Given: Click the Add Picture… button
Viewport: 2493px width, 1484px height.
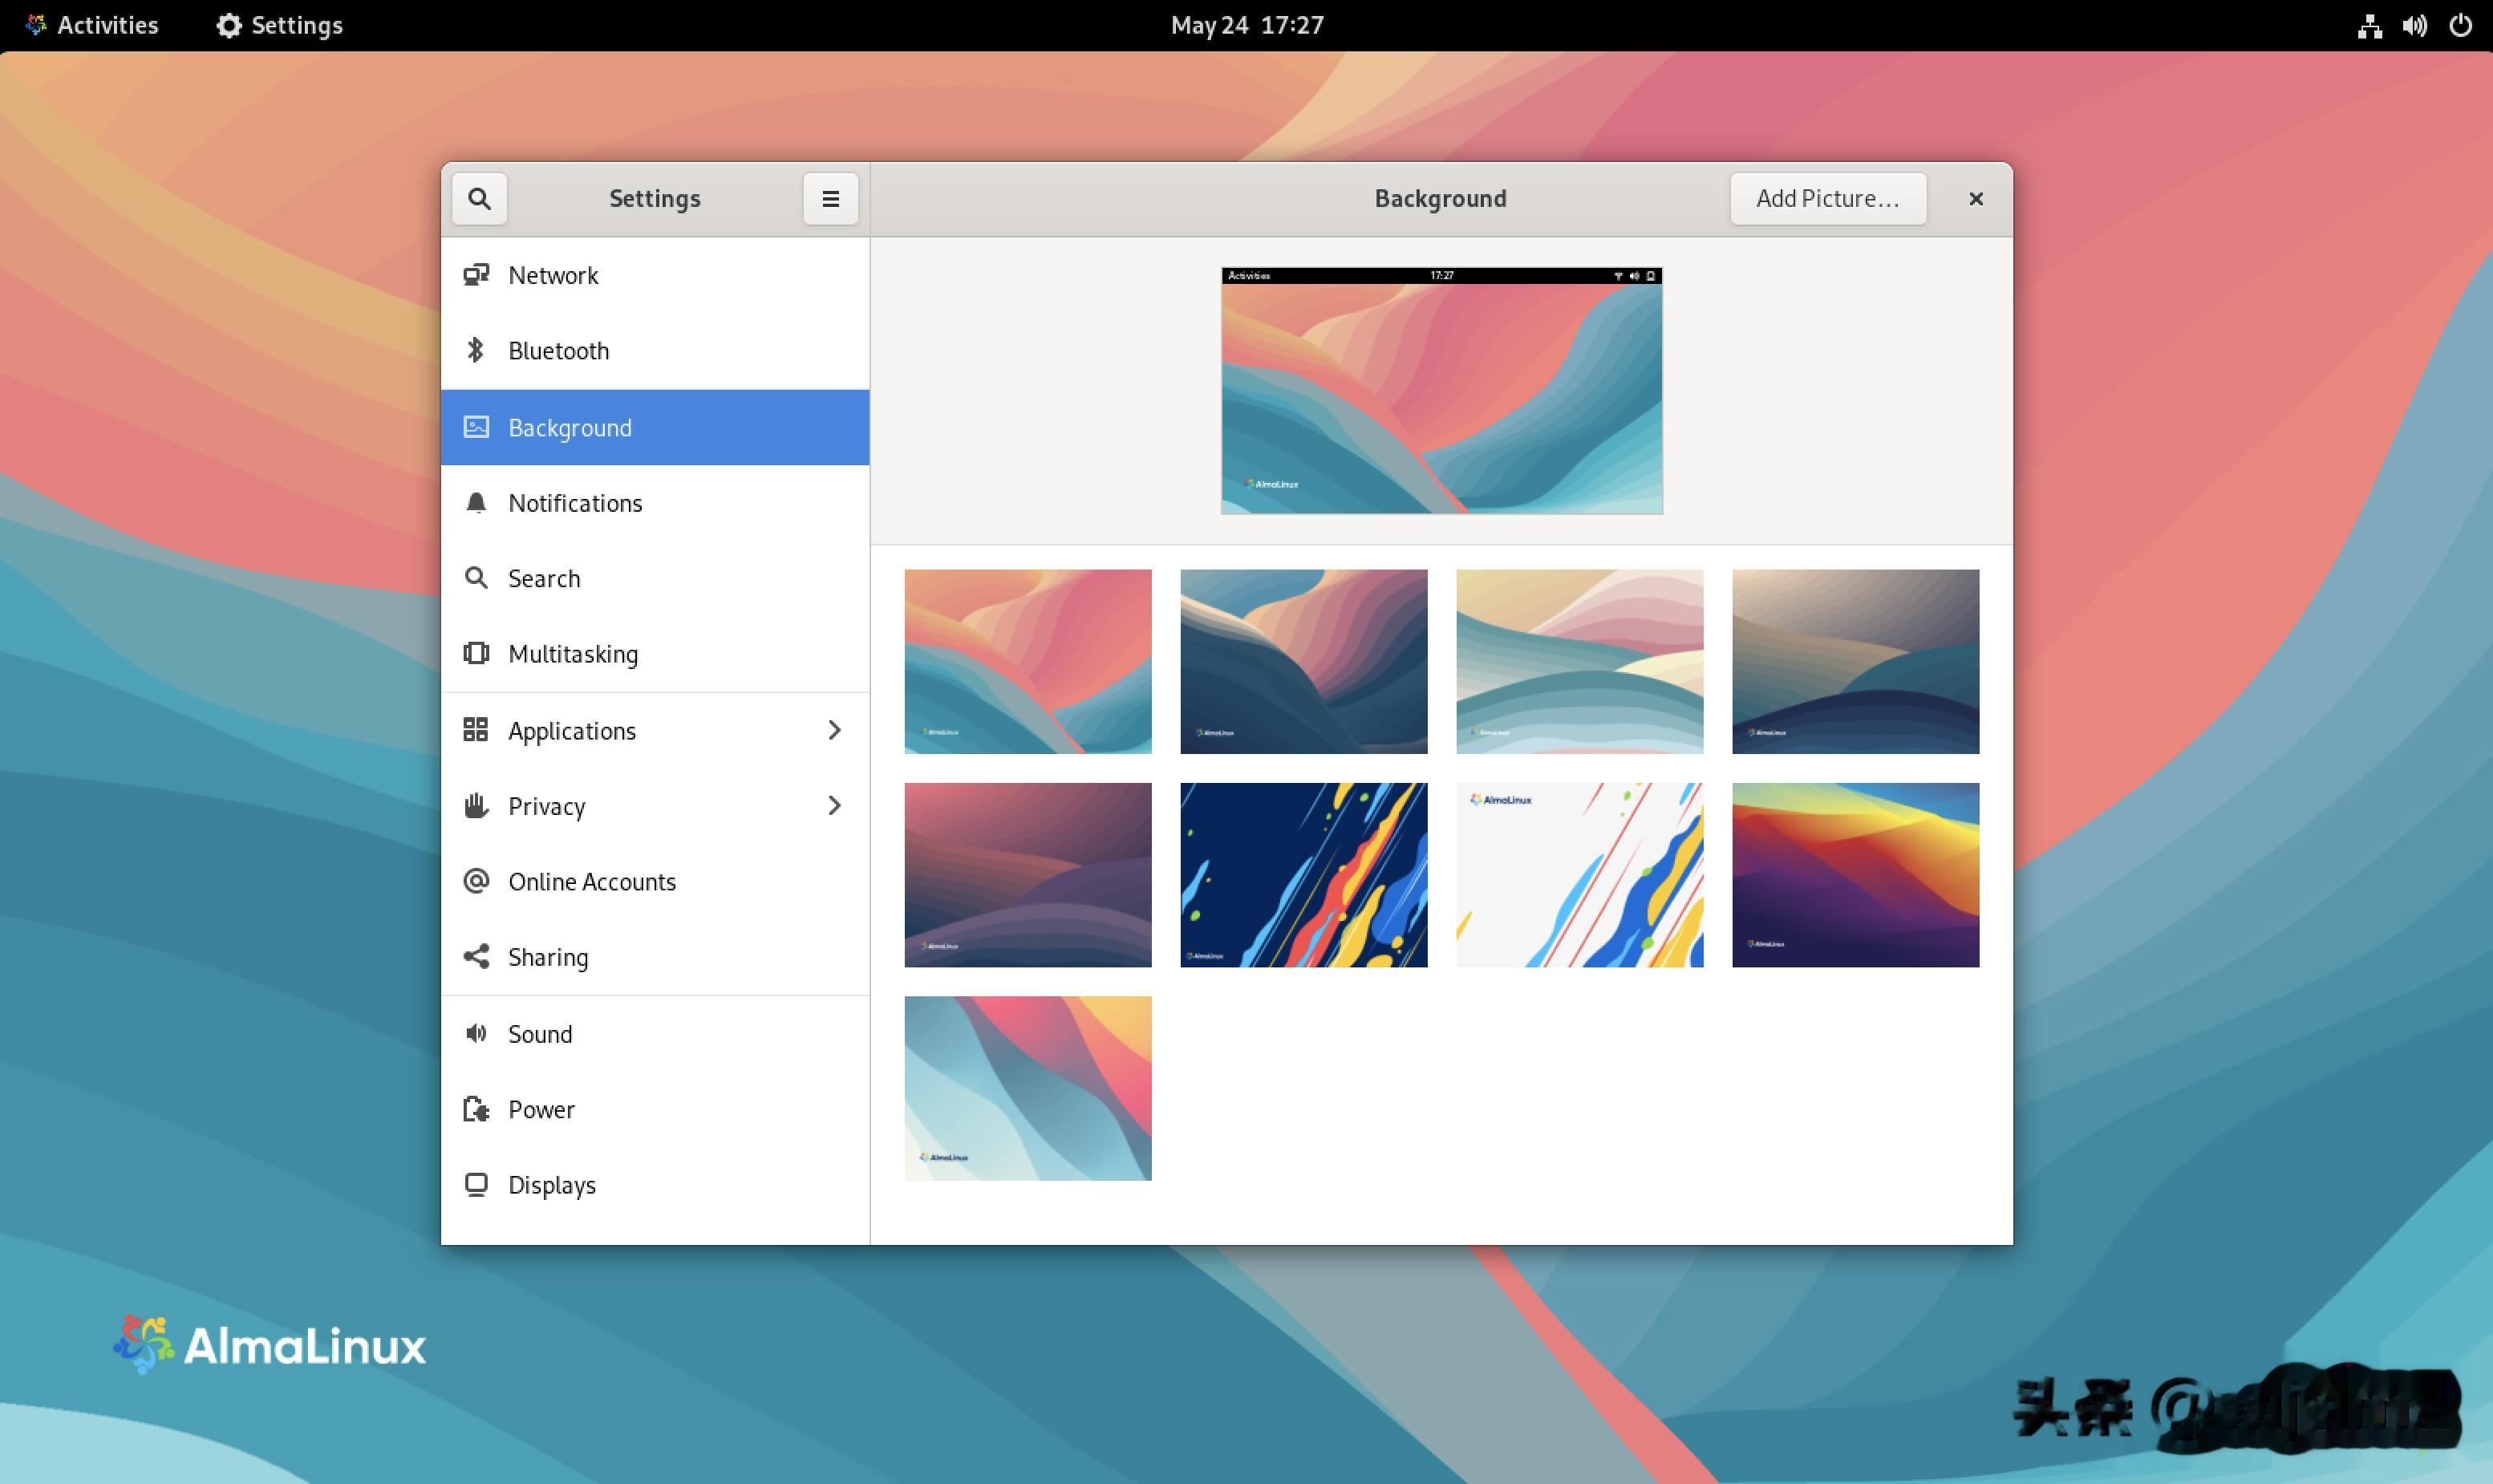Looking at the screenshot, I should pyautogui.click(x=1827, y=198).
